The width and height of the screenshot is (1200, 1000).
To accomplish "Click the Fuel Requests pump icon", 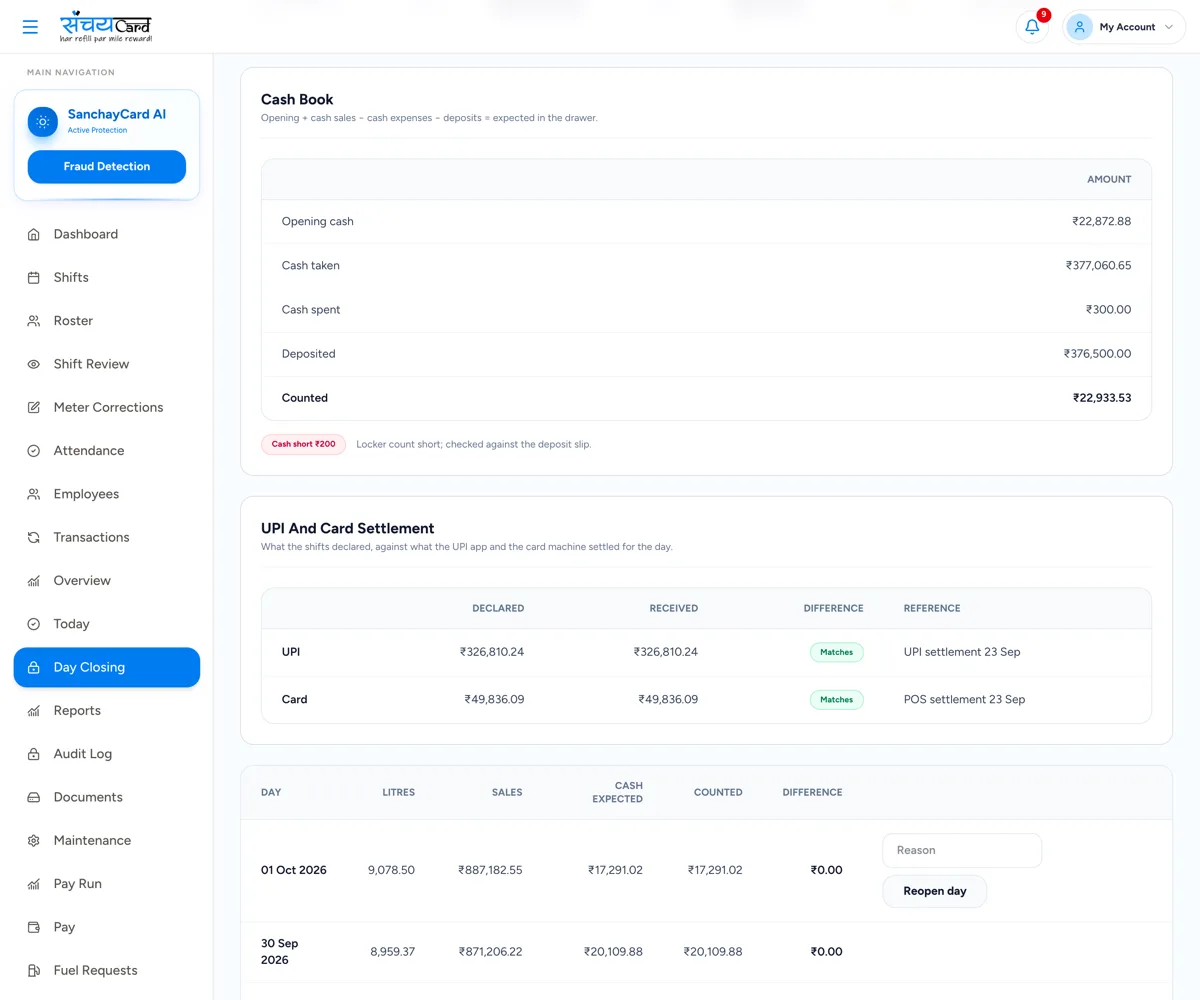I will [34, 971].
